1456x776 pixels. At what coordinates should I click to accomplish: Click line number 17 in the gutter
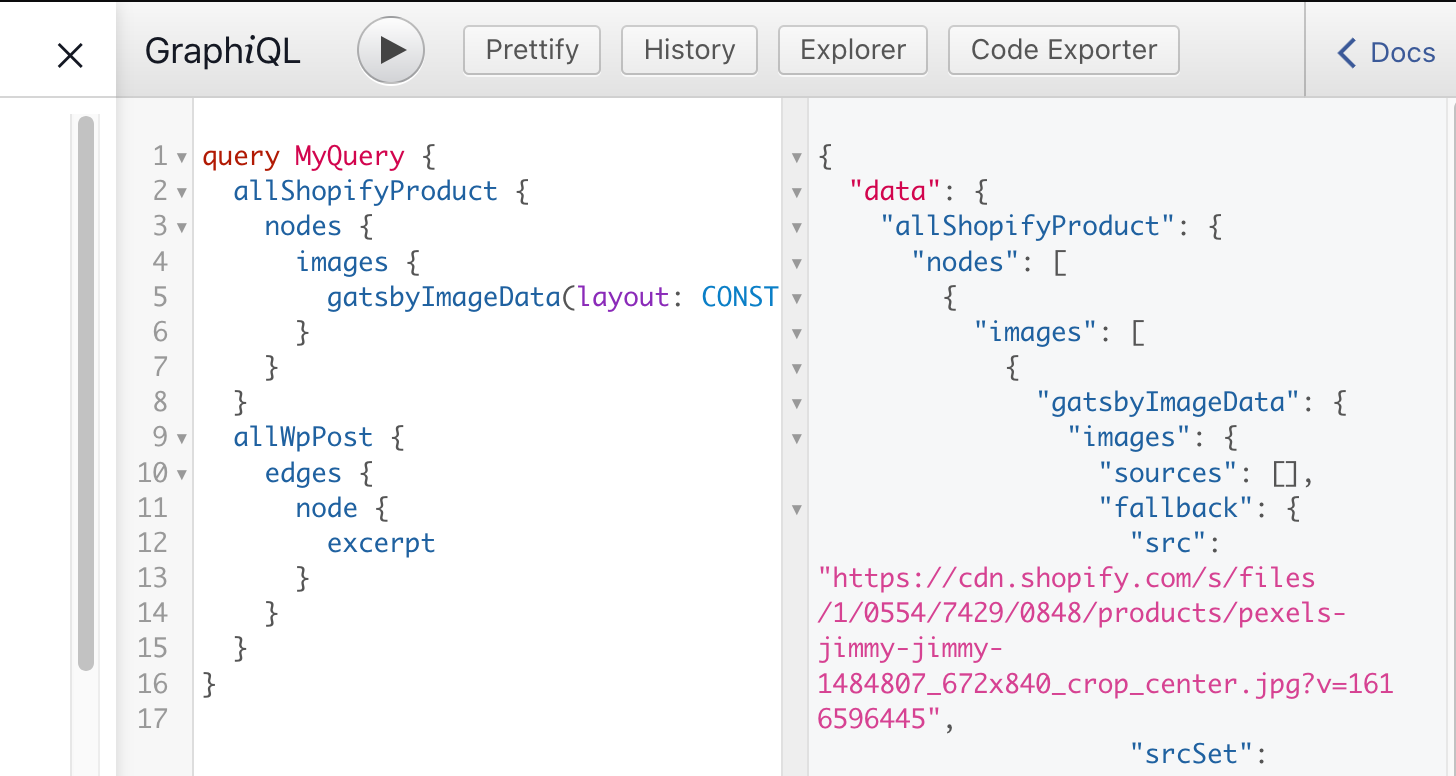[153, 718]
